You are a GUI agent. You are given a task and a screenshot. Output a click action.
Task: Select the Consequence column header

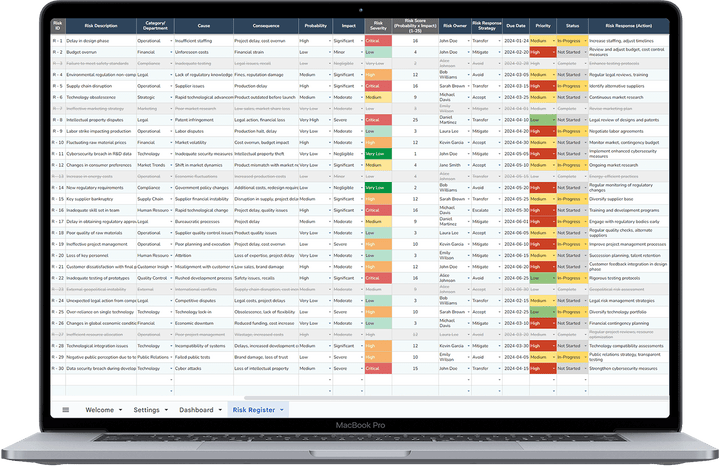[x=266, y=26]
